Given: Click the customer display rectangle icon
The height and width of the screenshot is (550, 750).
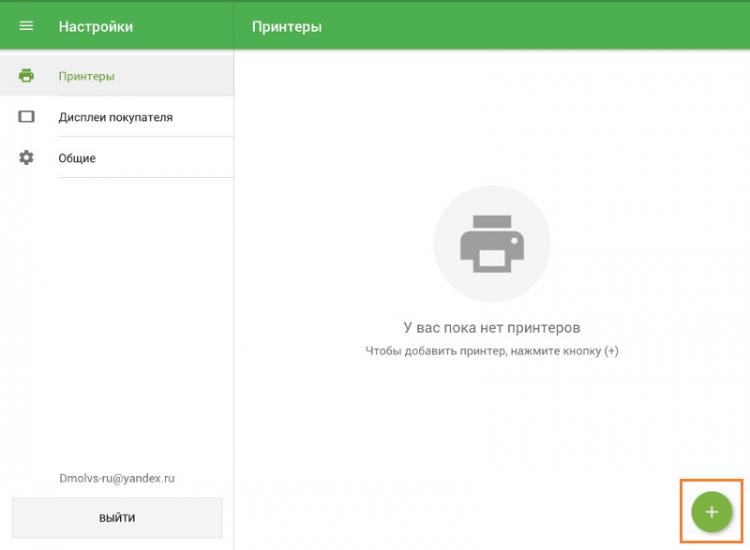Looking at the screenshot, I should (26, 117).
